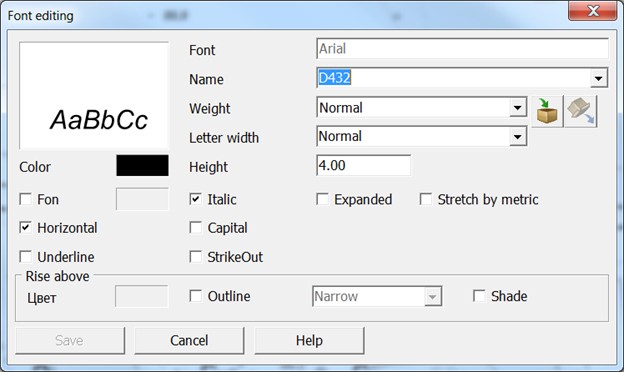Uncheck the Horizontal option
Viewport: 624px width, 372px height.
coord(26,228)
